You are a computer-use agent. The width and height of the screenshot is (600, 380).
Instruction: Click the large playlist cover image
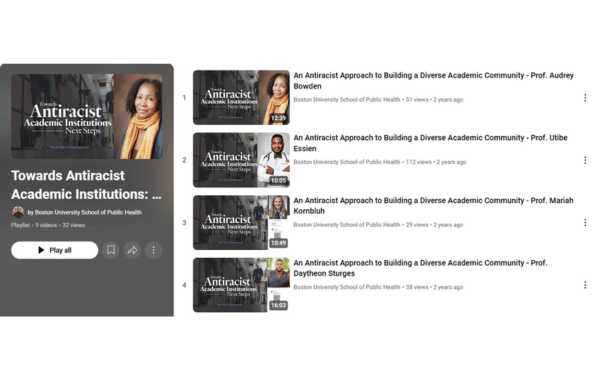(87, 116)
